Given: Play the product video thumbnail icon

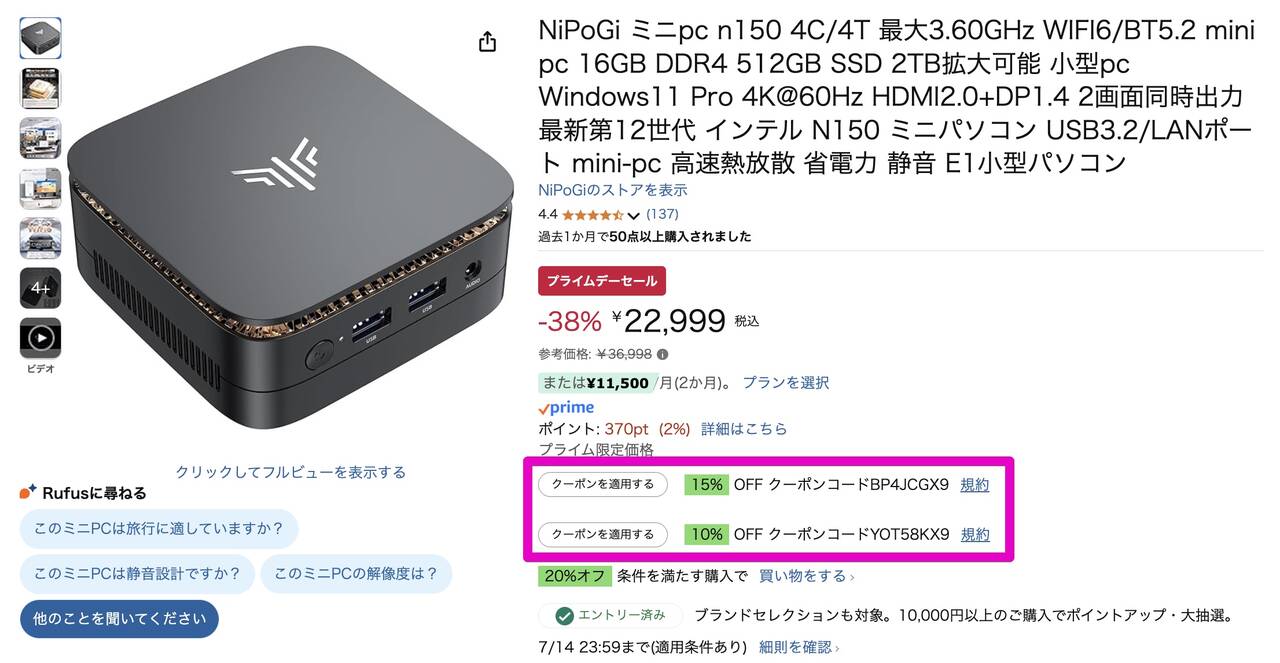Looking at the screenshot, I should tap(40, 338).
